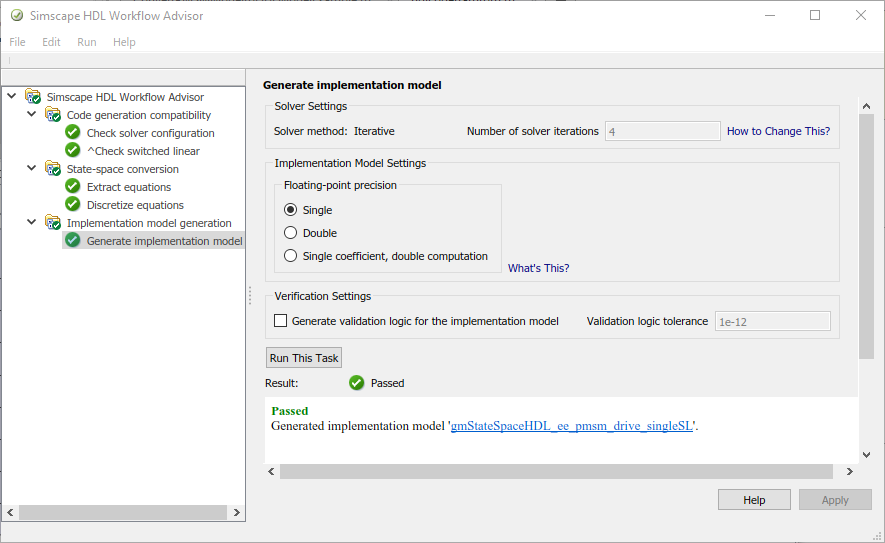
Task: Open the Run menu
Action: click(x=87, y=42)
